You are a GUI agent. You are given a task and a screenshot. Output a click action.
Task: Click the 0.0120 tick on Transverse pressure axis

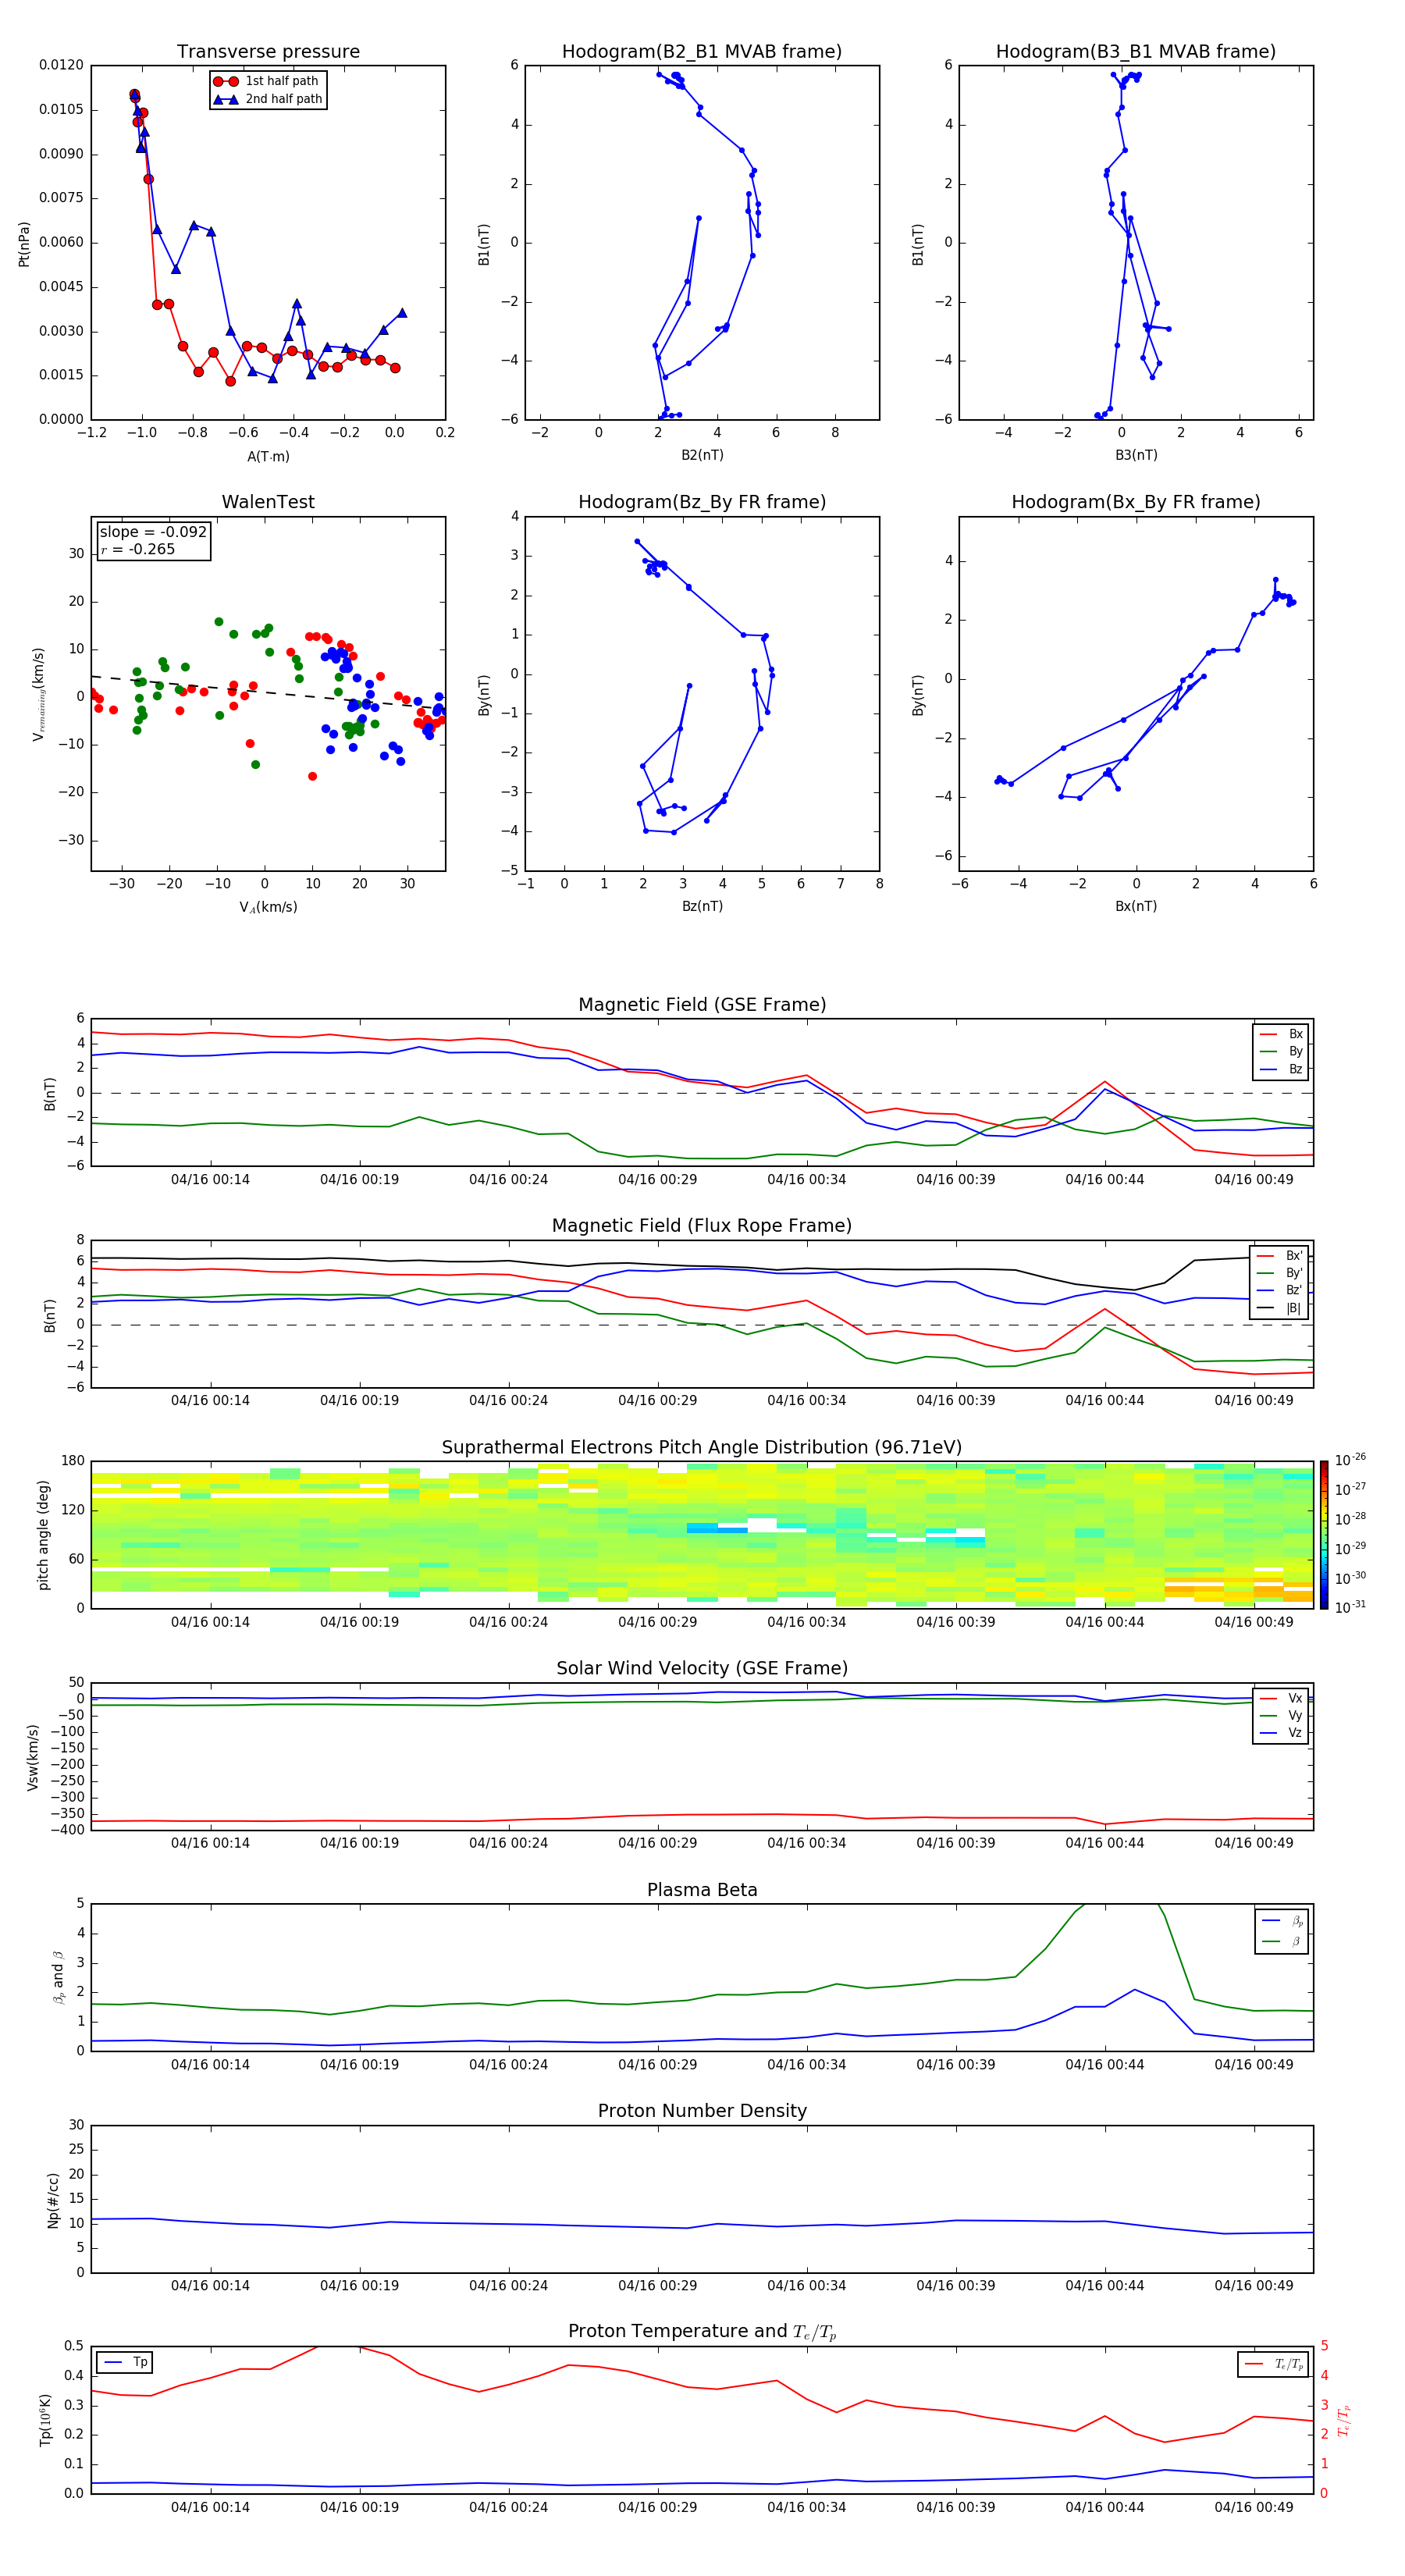pos(62,65)
